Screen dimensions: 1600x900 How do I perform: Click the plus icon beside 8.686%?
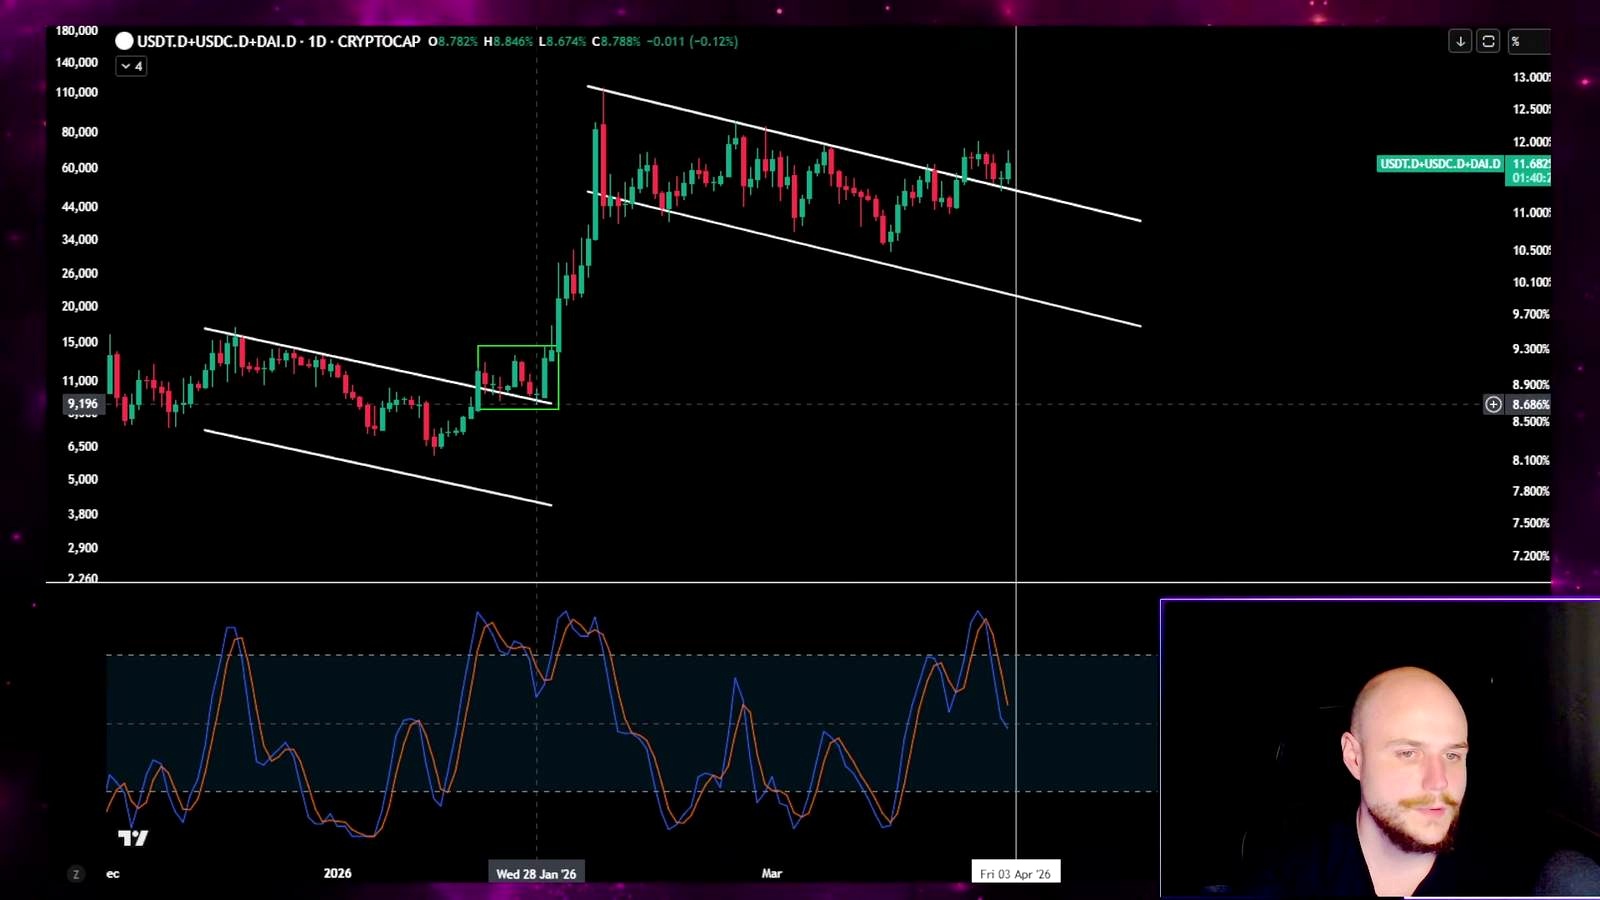point(1493,404)
